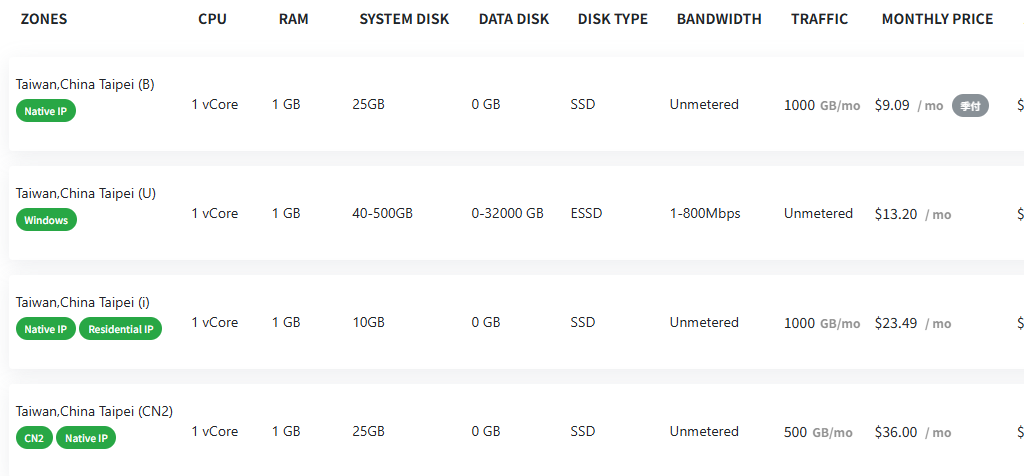Select the ZONES column header
Screen dimensions: 1024x476
(x=44, y=19)
